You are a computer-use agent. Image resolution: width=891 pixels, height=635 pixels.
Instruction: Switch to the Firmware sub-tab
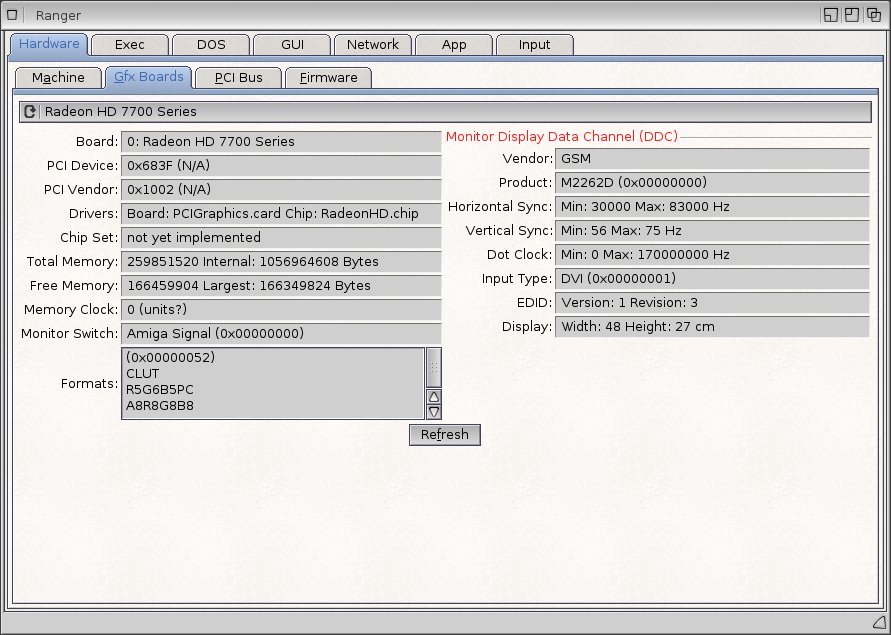tap(328, 77)
